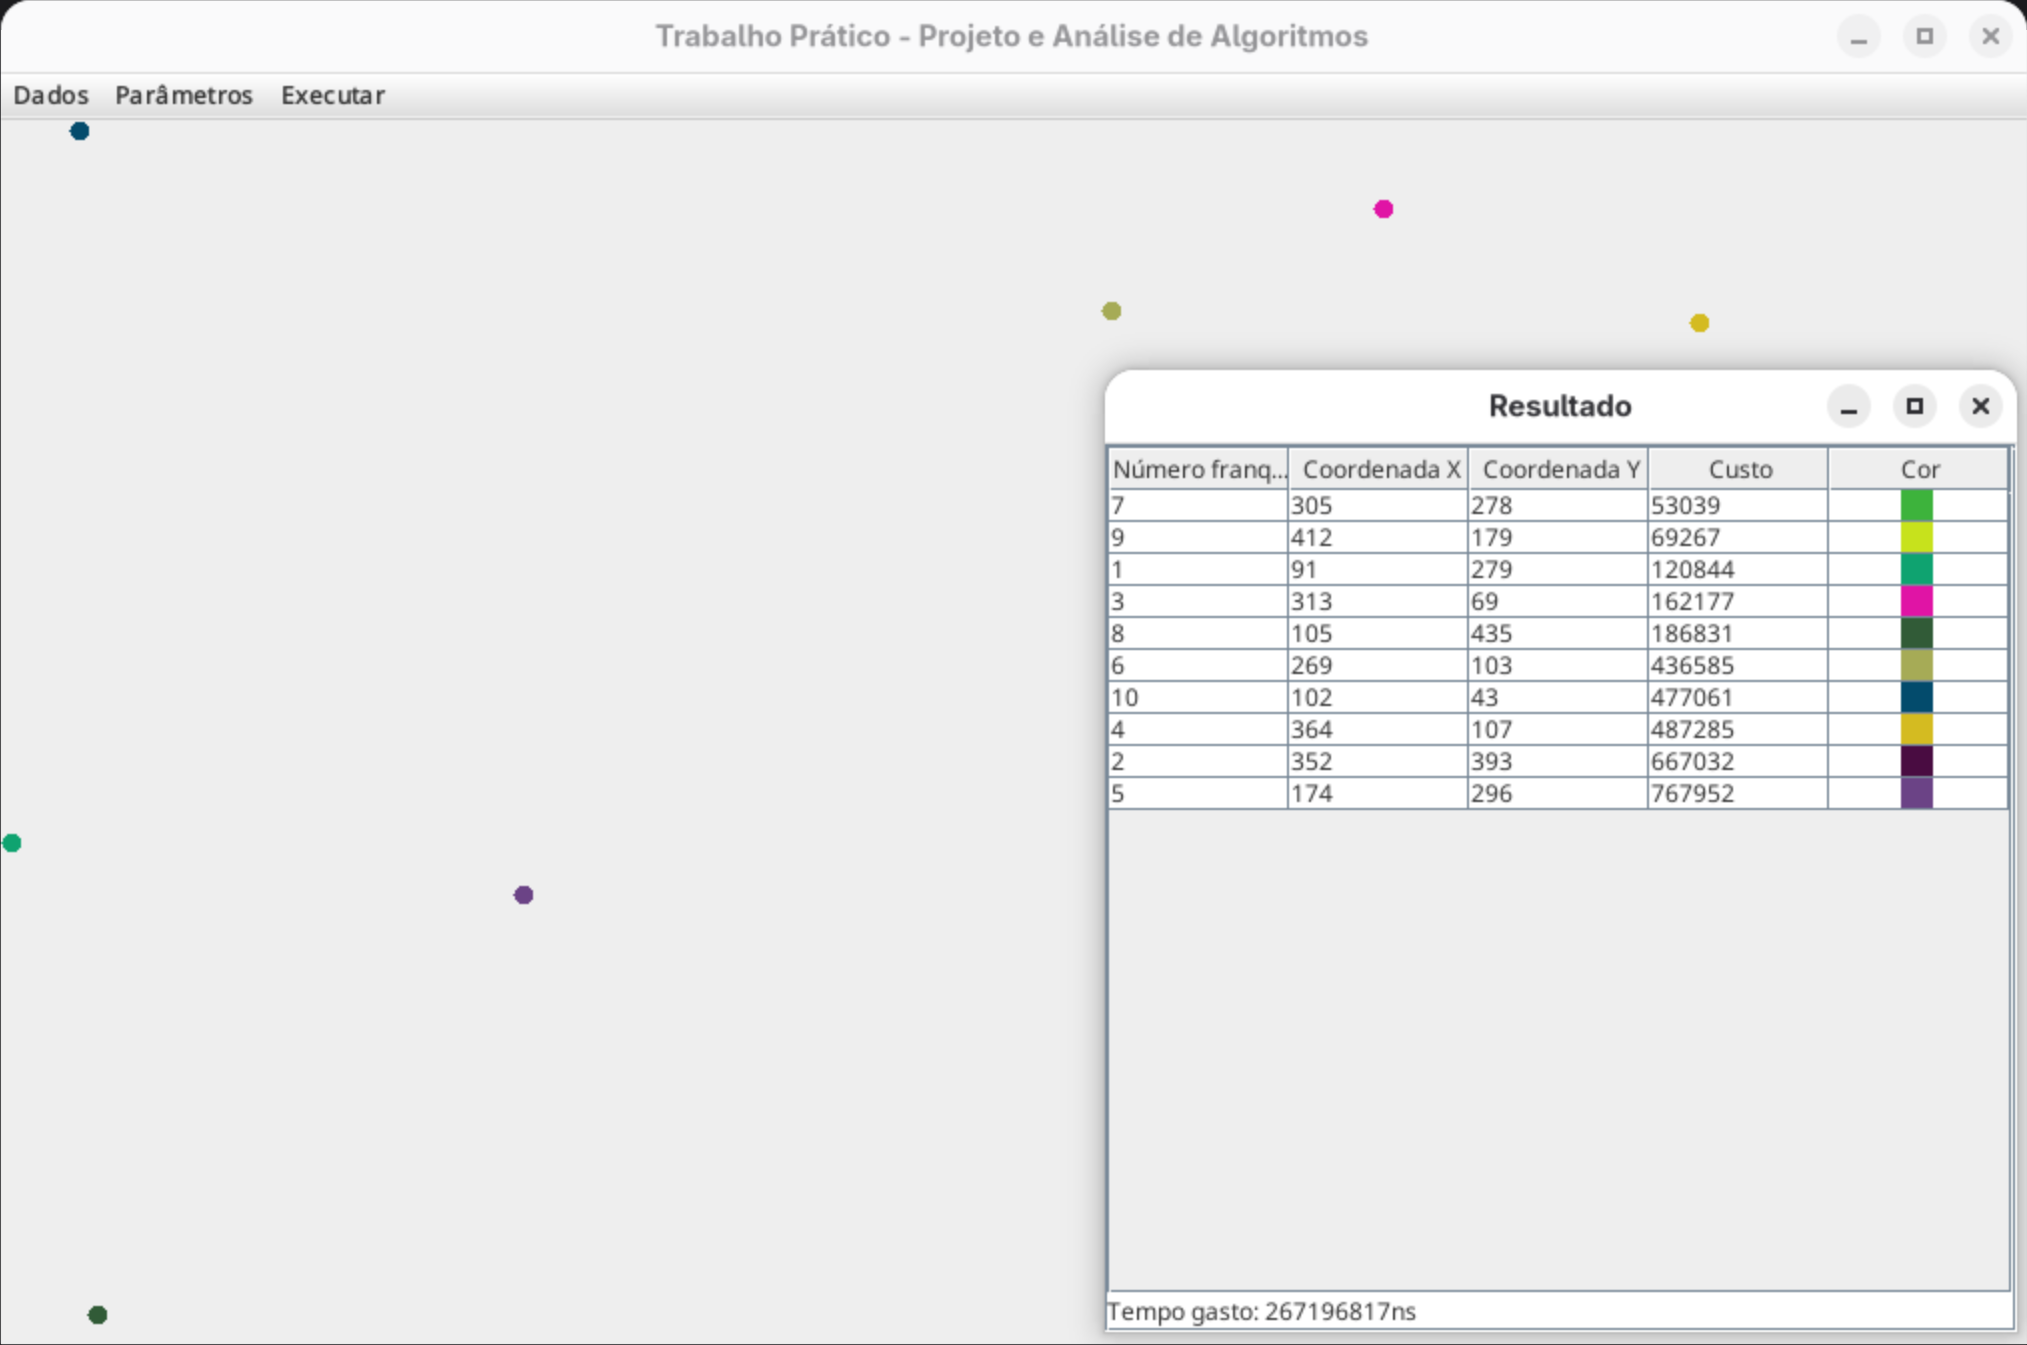Click the magenta point on the canvas

(1383, 209)
